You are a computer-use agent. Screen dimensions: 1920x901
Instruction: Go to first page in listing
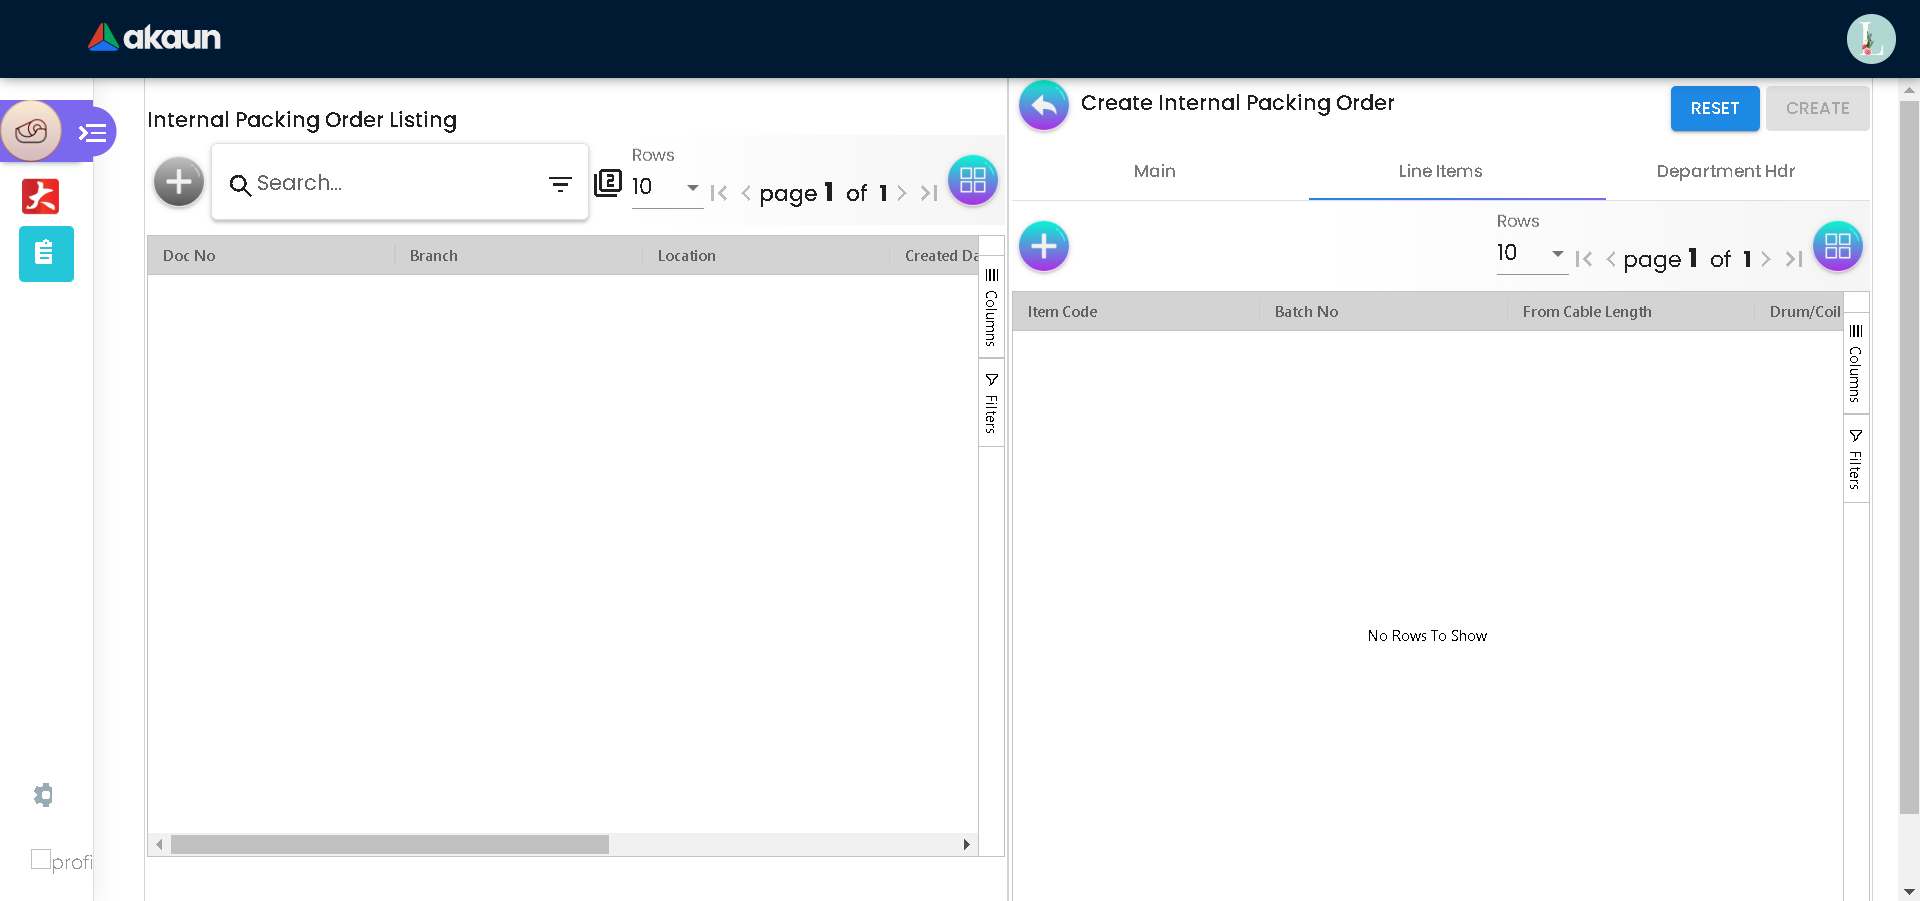(718, 193)
